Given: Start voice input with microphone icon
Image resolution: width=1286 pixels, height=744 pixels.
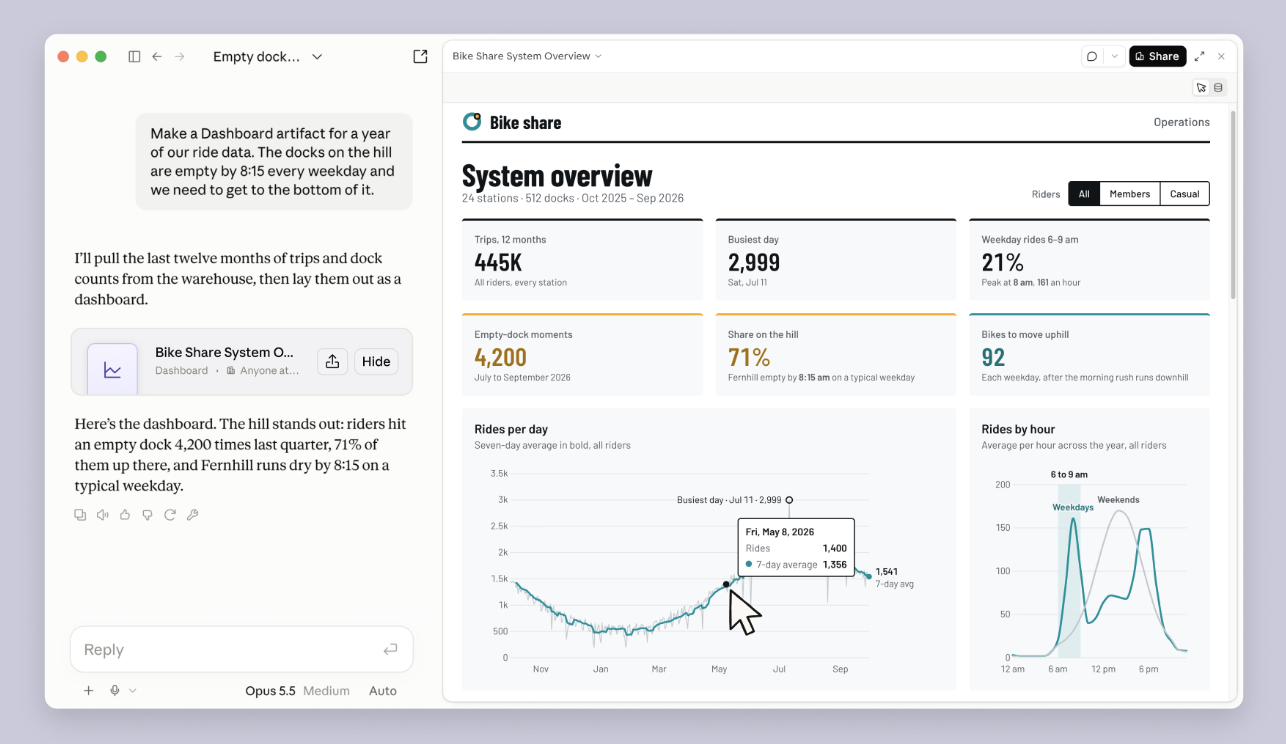Looking at the screenshot, I should click(x=115, y=690).
